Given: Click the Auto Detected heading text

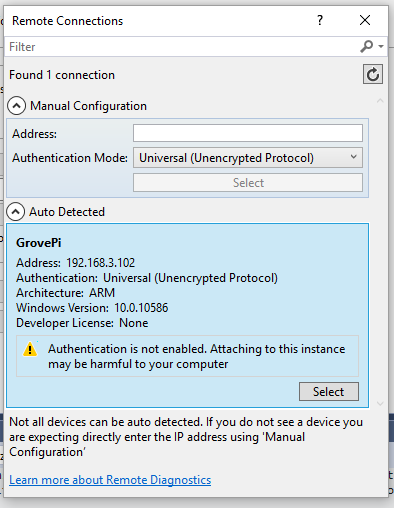Looking at the screenshot, I should pyautogui.click(x=67, y=212).
